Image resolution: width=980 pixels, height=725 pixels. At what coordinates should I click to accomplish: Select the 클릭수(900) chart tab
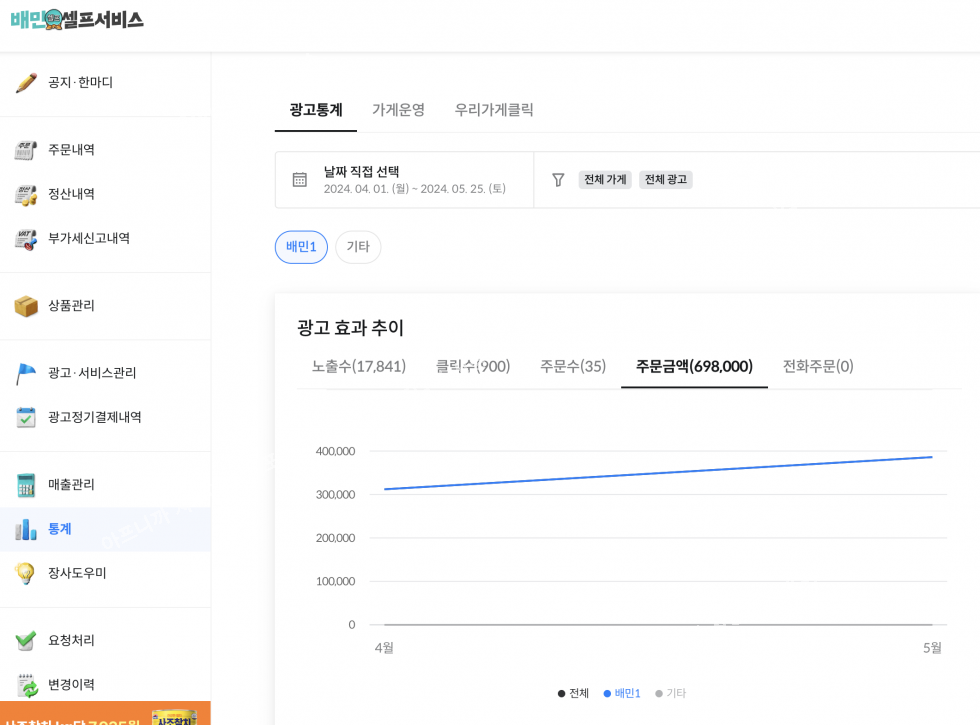pyautogui.click(x=473, y=366)
